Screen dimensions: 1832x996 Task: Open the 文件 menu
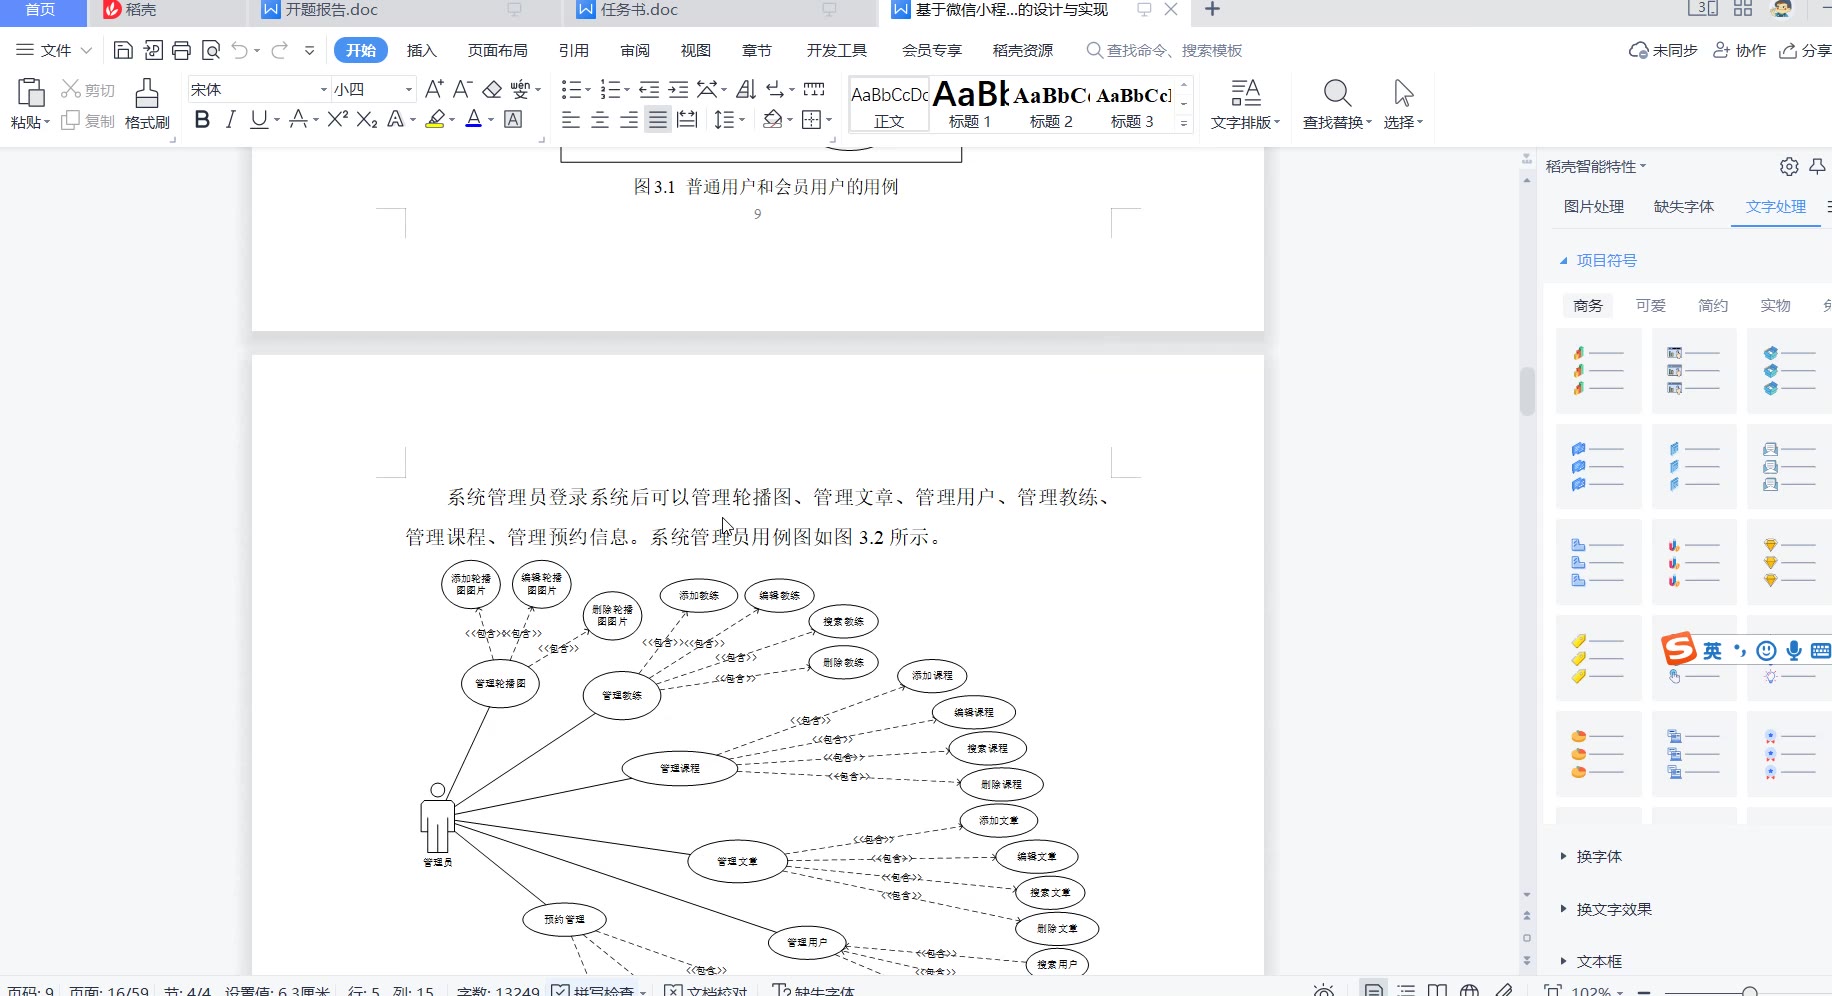click(x=54, y=50)
